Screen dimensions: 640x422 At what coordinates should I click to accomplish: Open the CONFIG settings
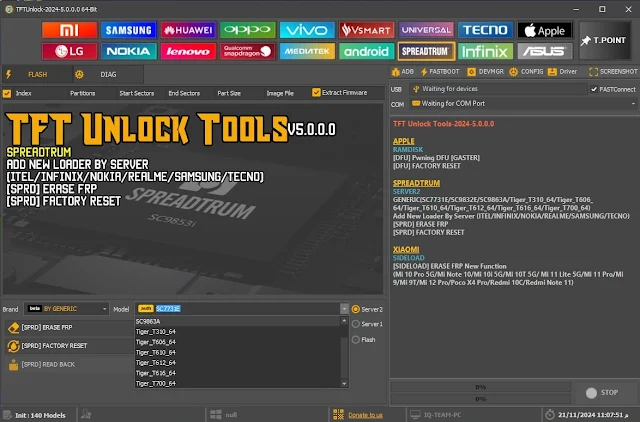527,72
